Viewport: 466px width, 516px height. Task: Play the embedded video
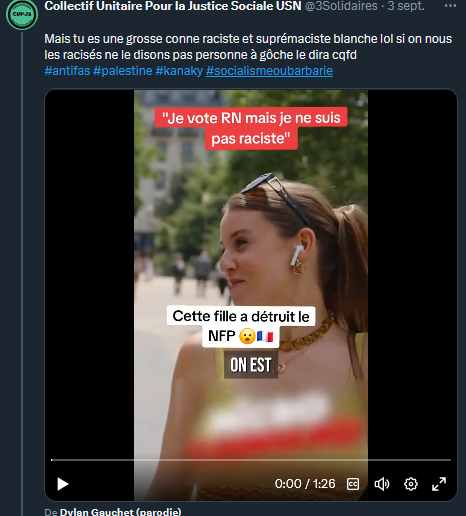pyautogui.click(x=62, y=484)
